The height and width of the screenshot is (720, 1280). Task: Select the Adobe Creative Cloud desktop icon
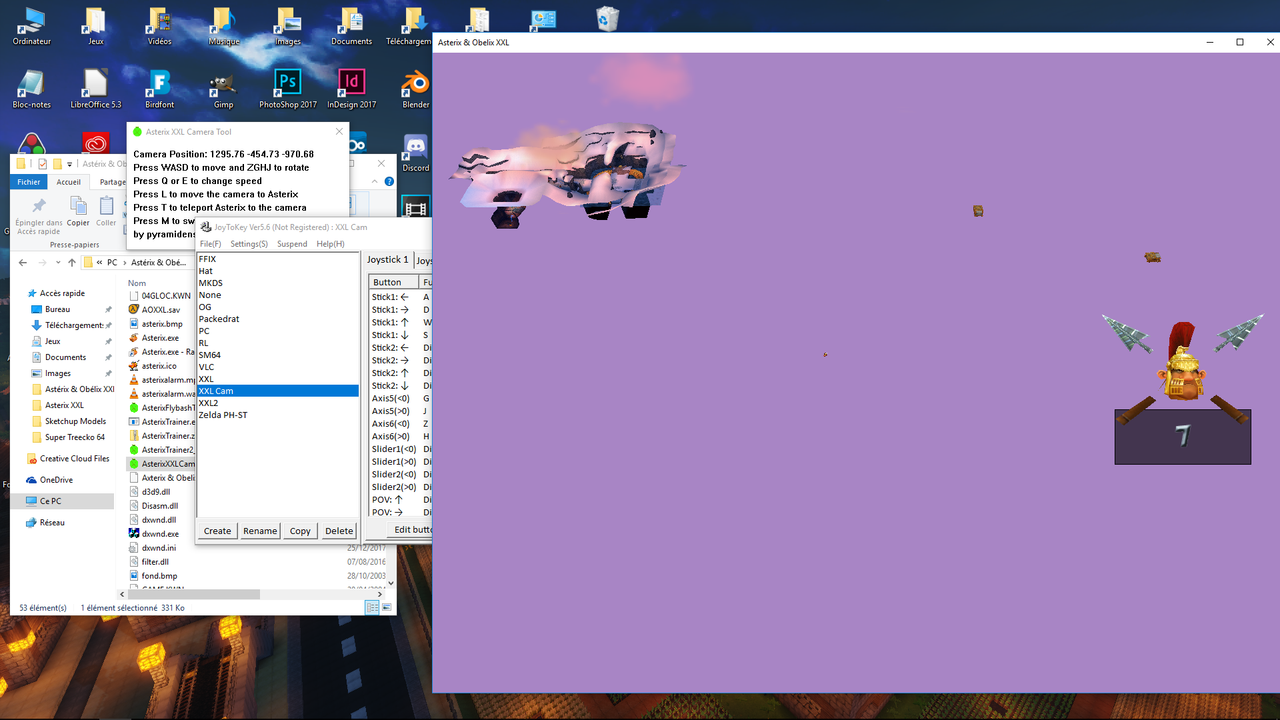(96, 143)
